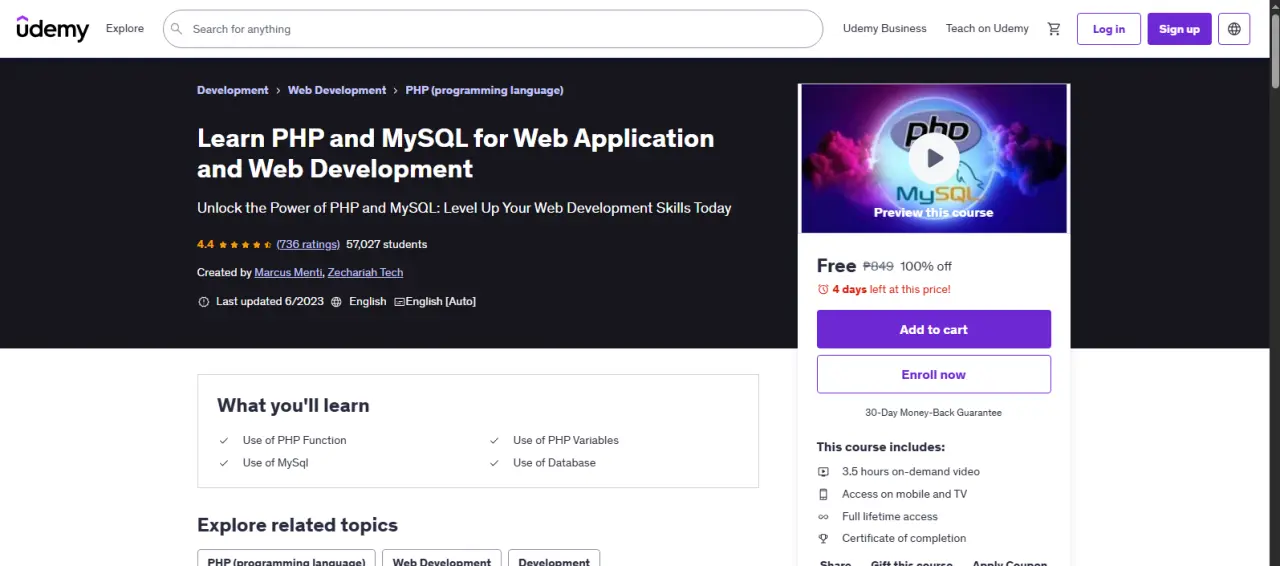Viewport: 1280px width, 566px height.
Task: Click the Log in button
Action: pos(1109,29)
